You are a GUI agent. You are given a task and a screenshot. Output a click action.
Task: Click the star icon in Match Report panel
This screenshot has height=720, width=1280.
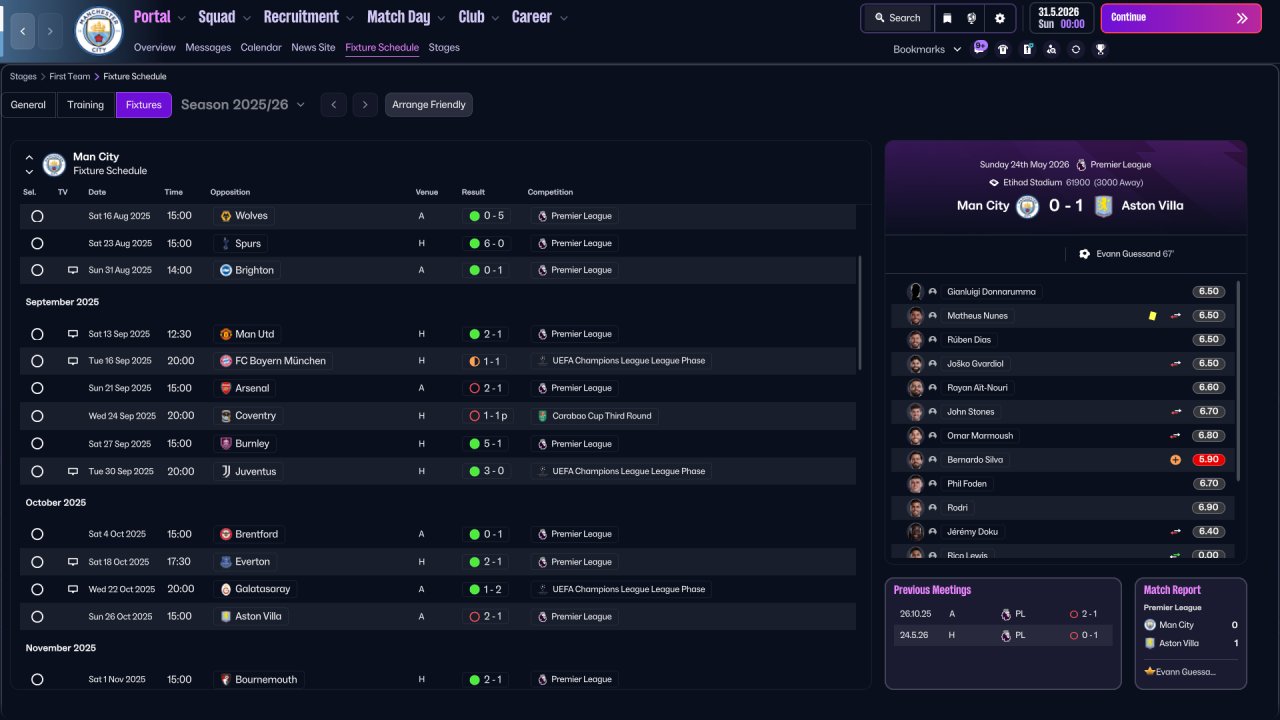[x=1149, y=672]
